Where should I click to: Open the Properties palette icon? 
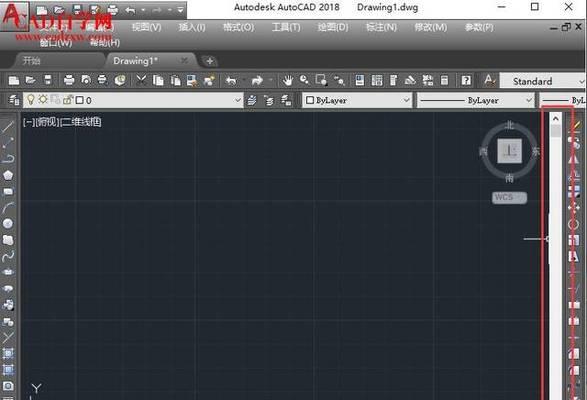click(360, 80)
